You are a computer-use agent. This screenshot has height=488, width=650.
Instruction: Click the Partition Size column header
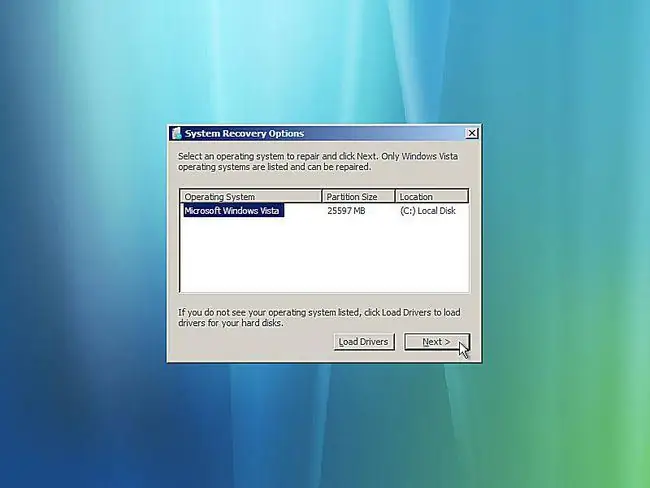click(x=359, y=196)
